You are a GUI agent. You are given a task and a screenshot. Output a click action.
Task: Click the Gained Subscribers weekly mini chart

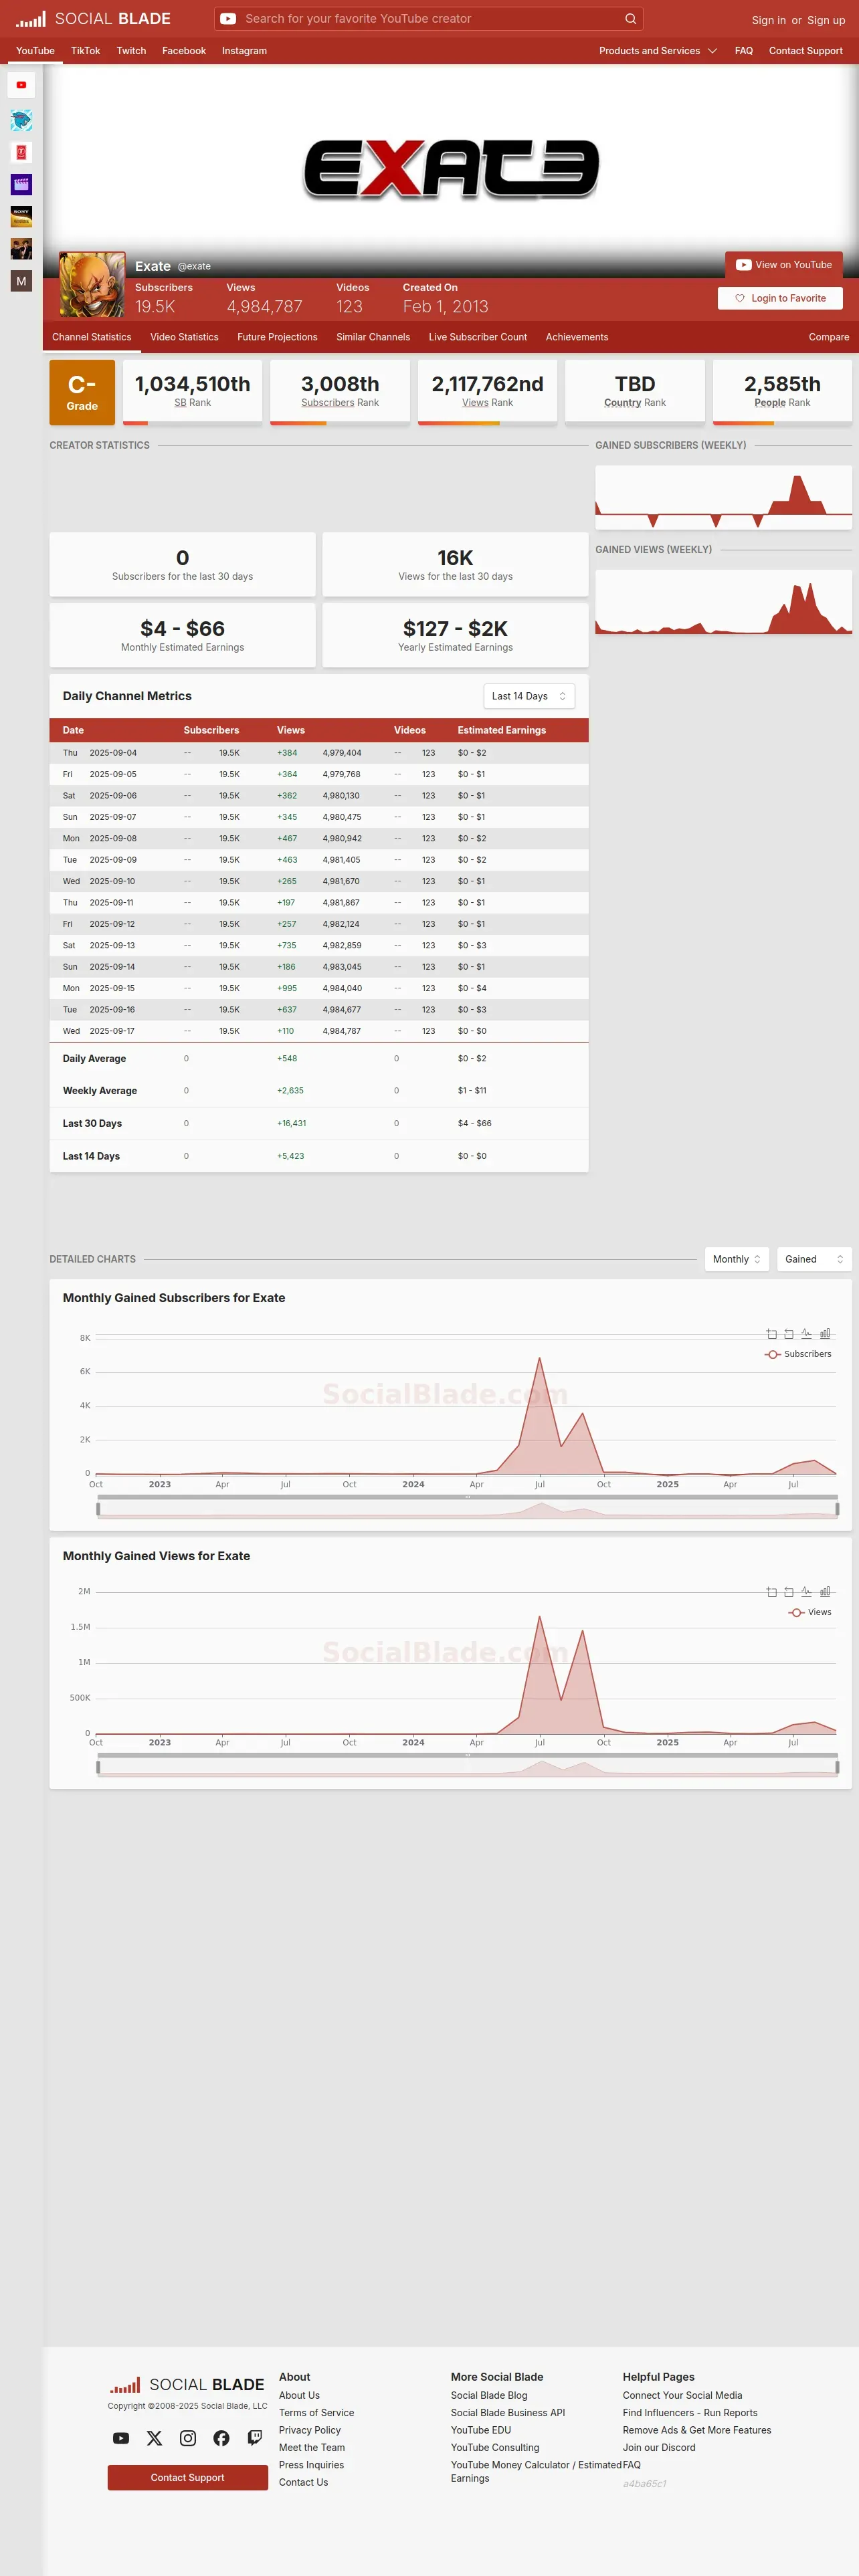coord(724,498)
